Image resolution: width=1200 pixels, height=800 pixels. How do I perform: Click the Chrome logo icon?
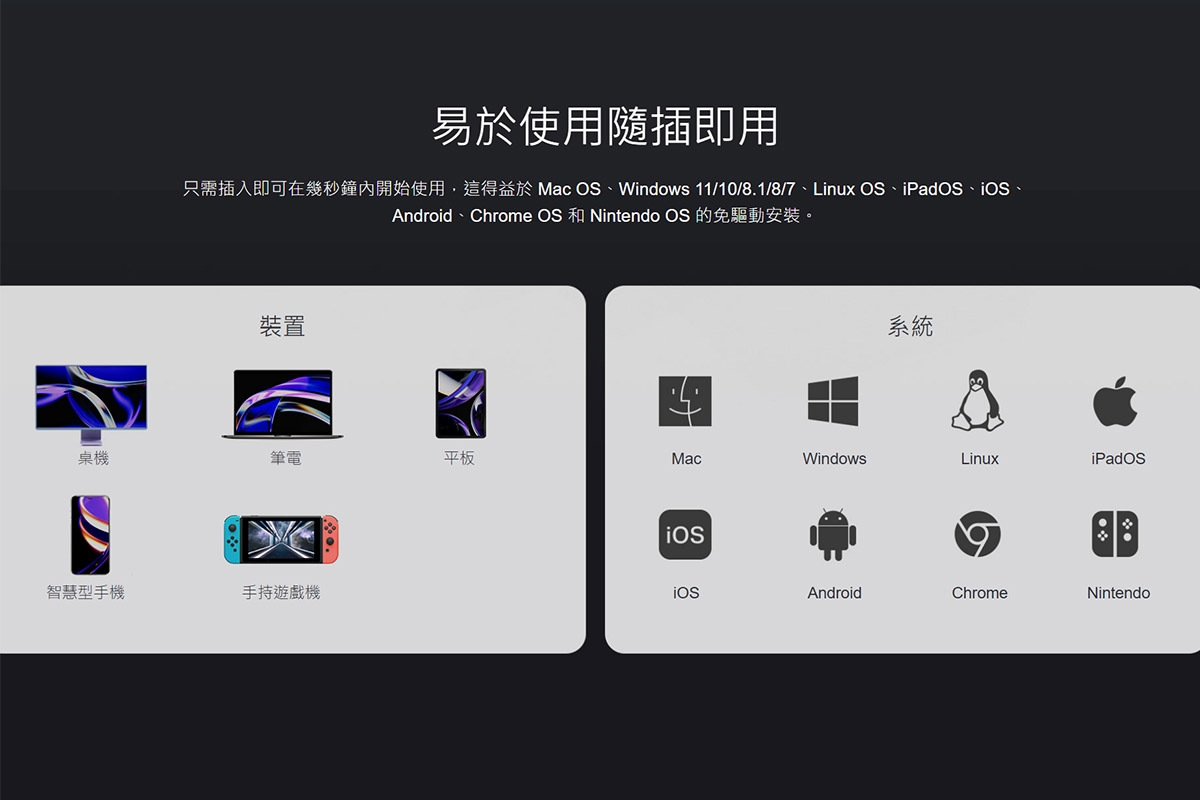pos(978,534)
